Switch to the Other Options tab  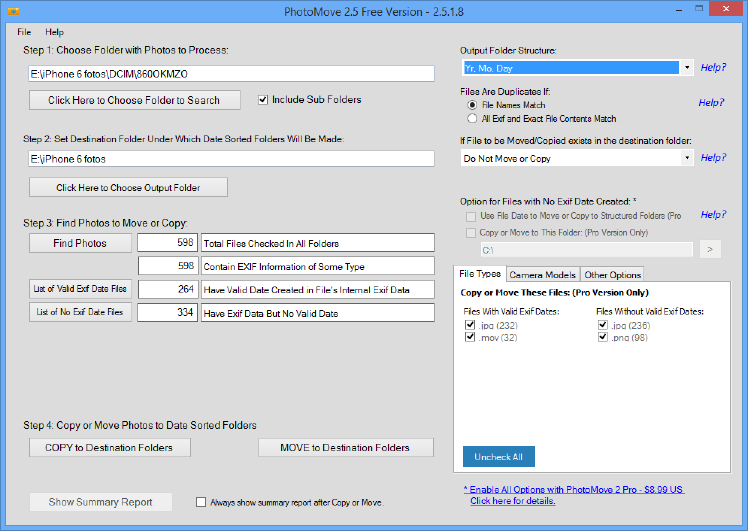pyautogui.click(x=613, y=275)
